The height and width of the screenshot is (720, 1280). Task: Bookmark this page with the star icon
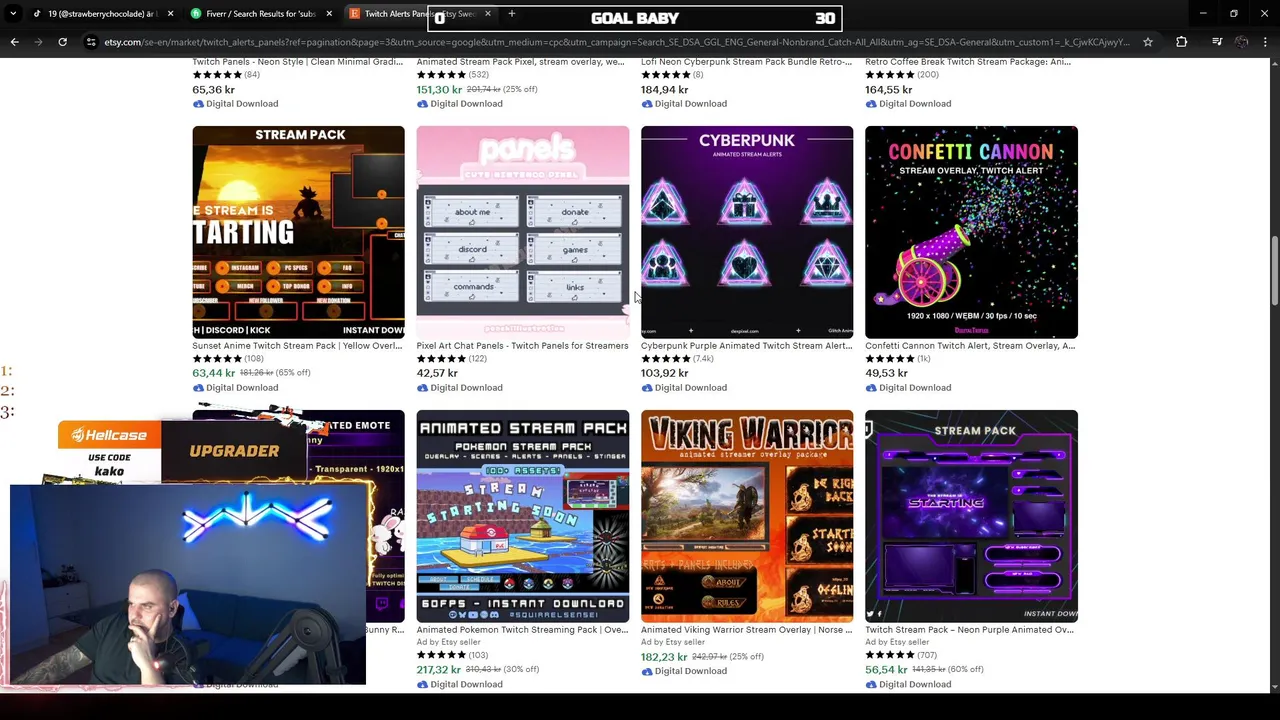coord(1148,42)
